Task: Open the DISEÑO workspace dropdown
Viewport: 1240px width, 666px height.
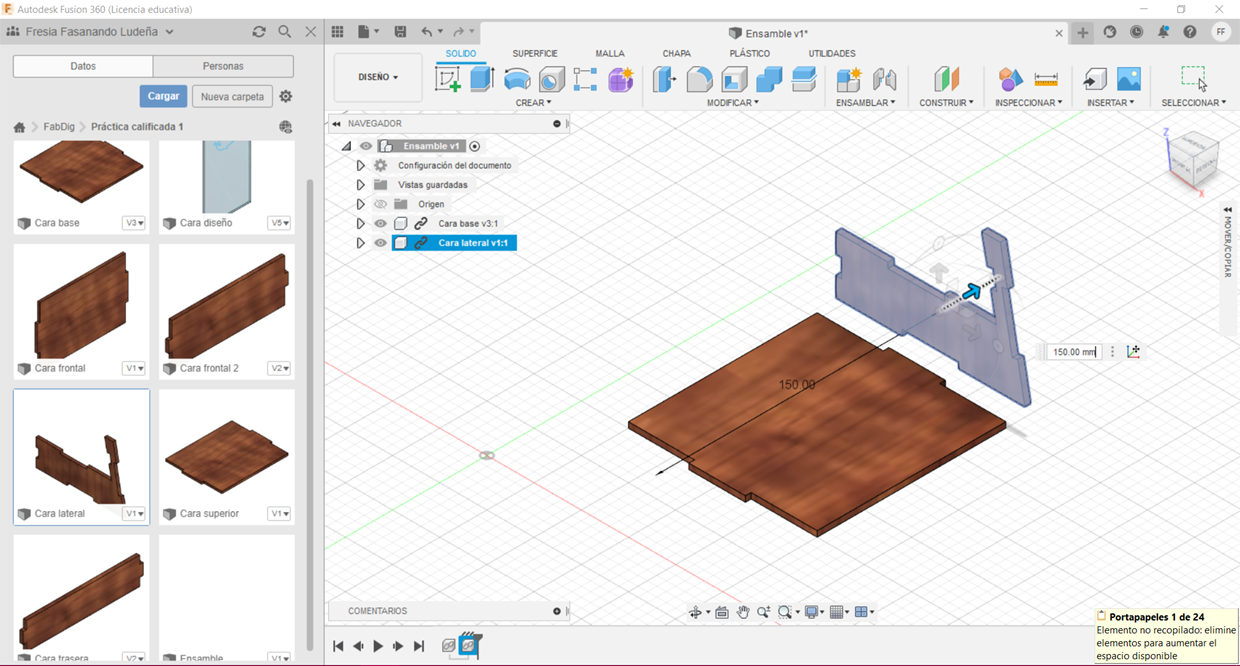Action: pyautogui.click(x=378, y=77)
